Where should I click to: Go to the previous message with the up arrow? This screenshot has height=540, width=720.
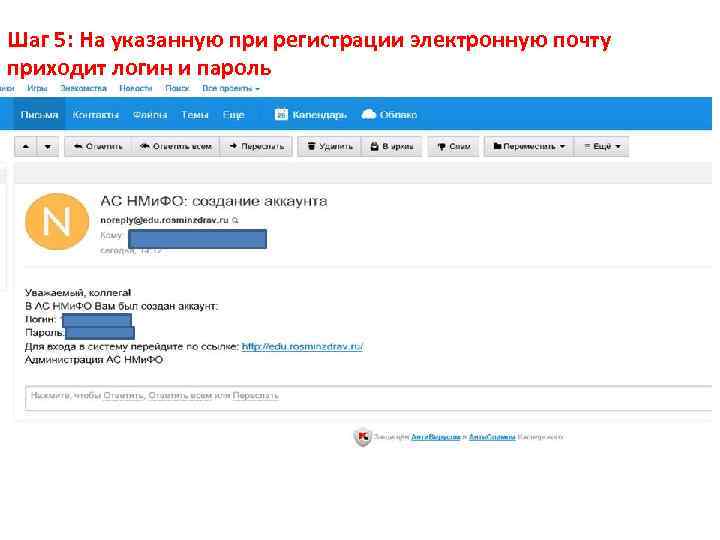click(x=26, y=146)
